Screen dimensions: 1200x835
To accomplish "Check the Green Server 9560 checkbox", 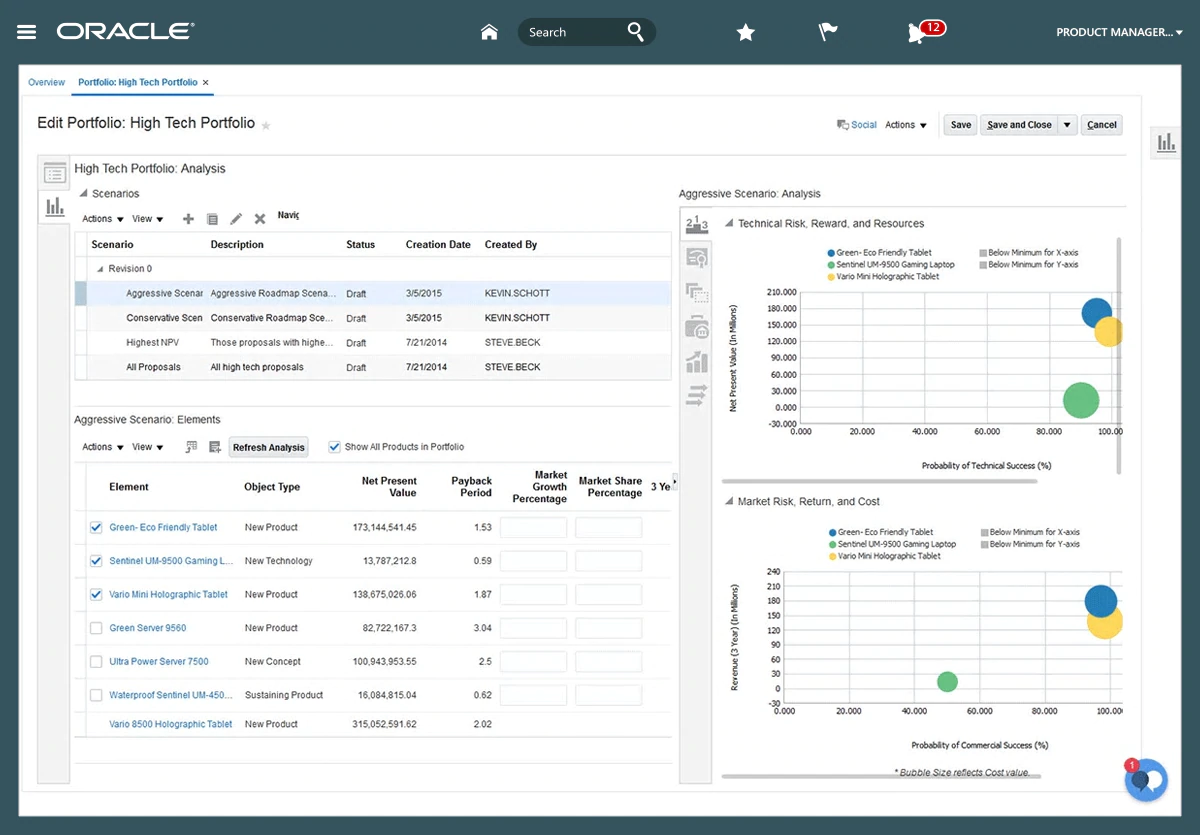I will 96,628.
